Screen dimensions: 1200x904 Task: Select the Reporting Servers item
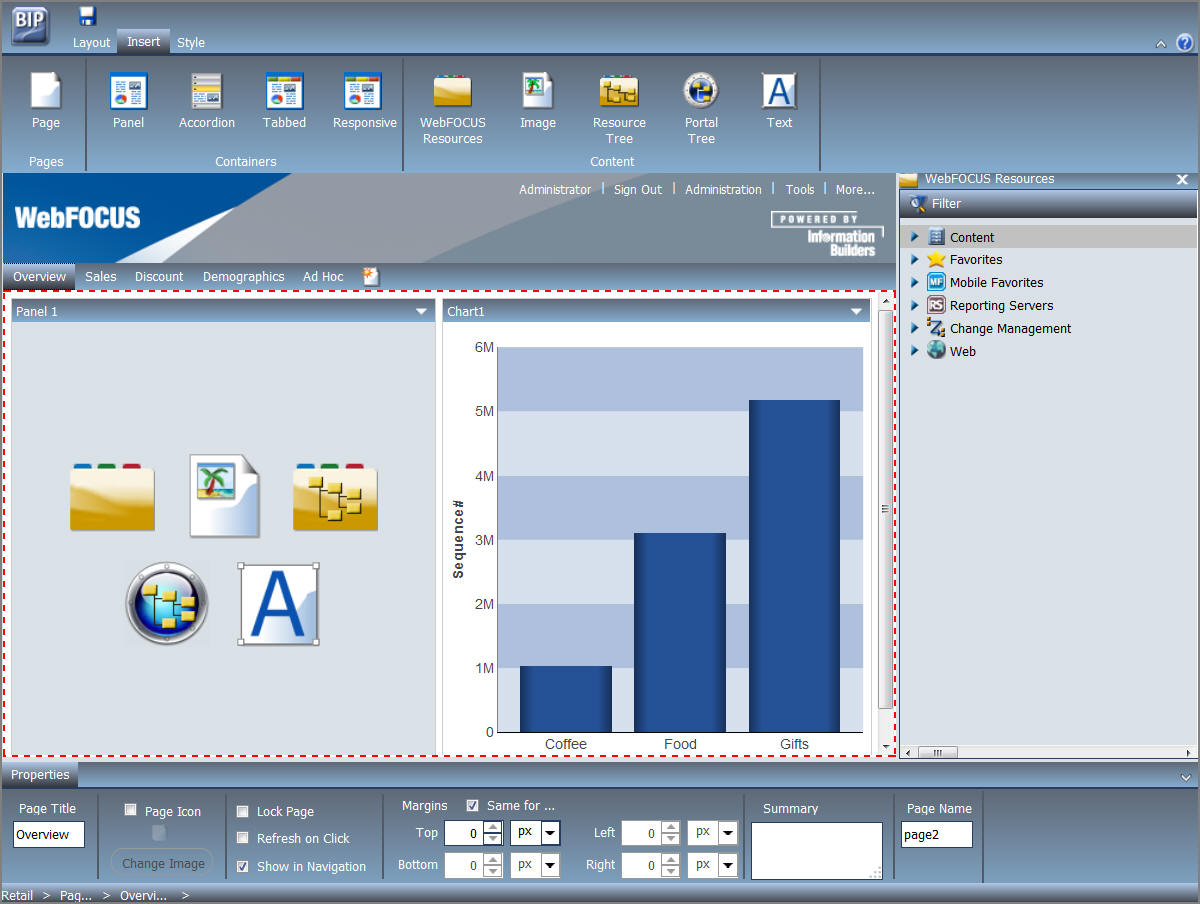pyautogui.click(x=990, y=305)
